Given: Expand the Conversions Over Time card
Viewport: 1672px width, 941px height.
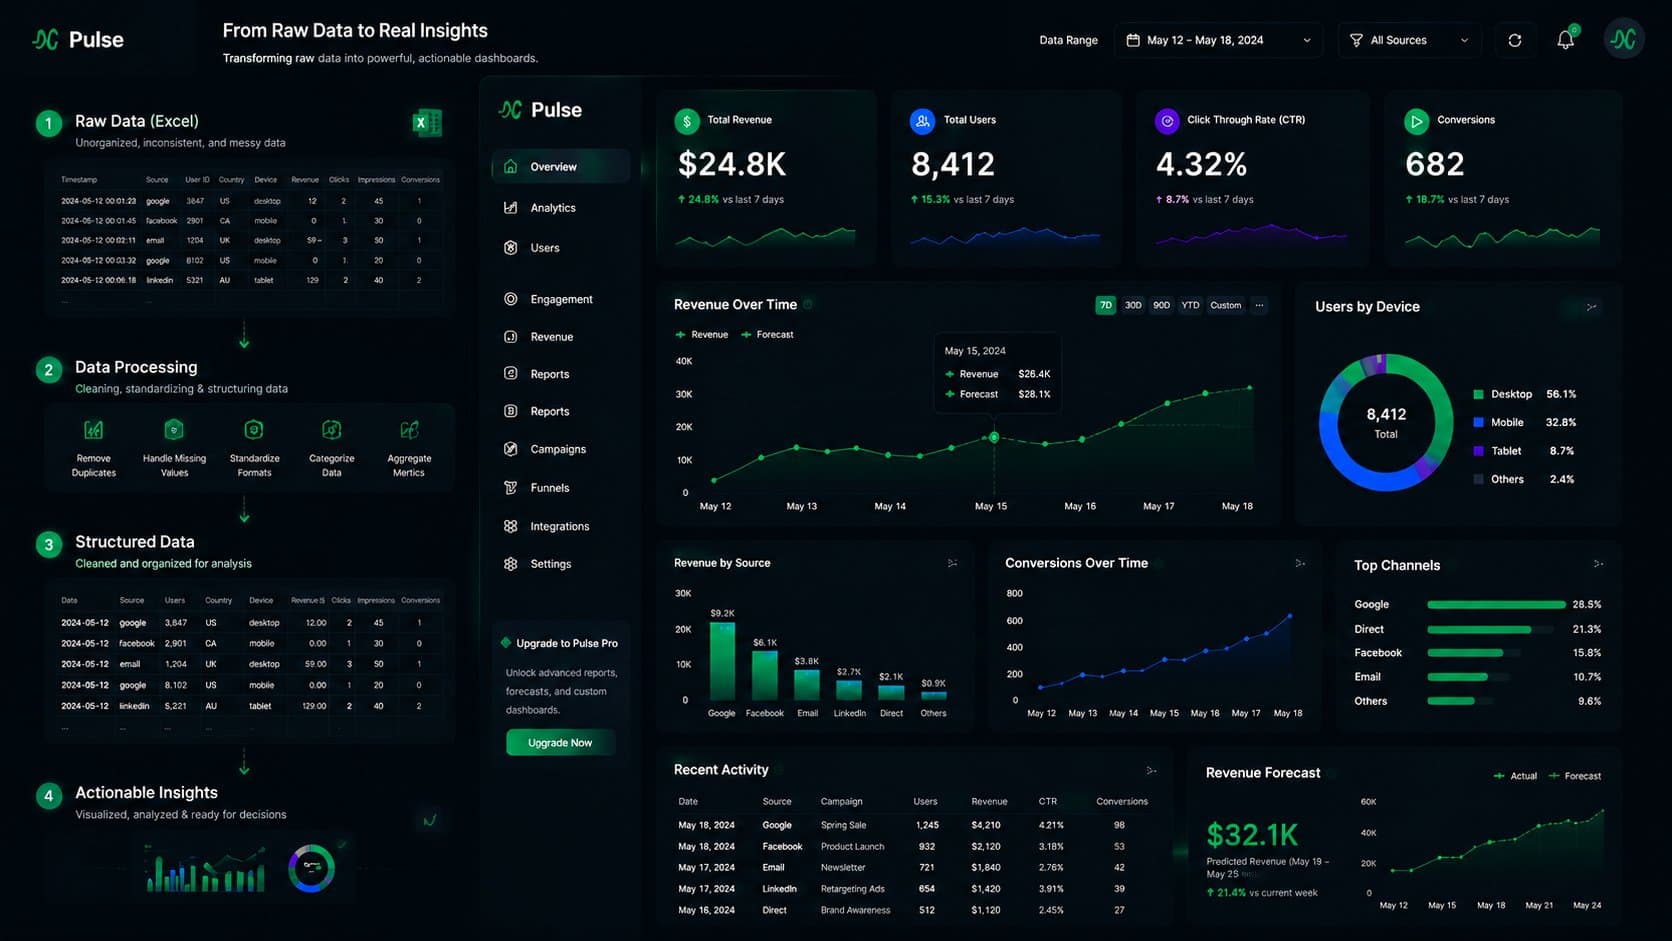Looking at the screenshot, I should click(1300, 563).
